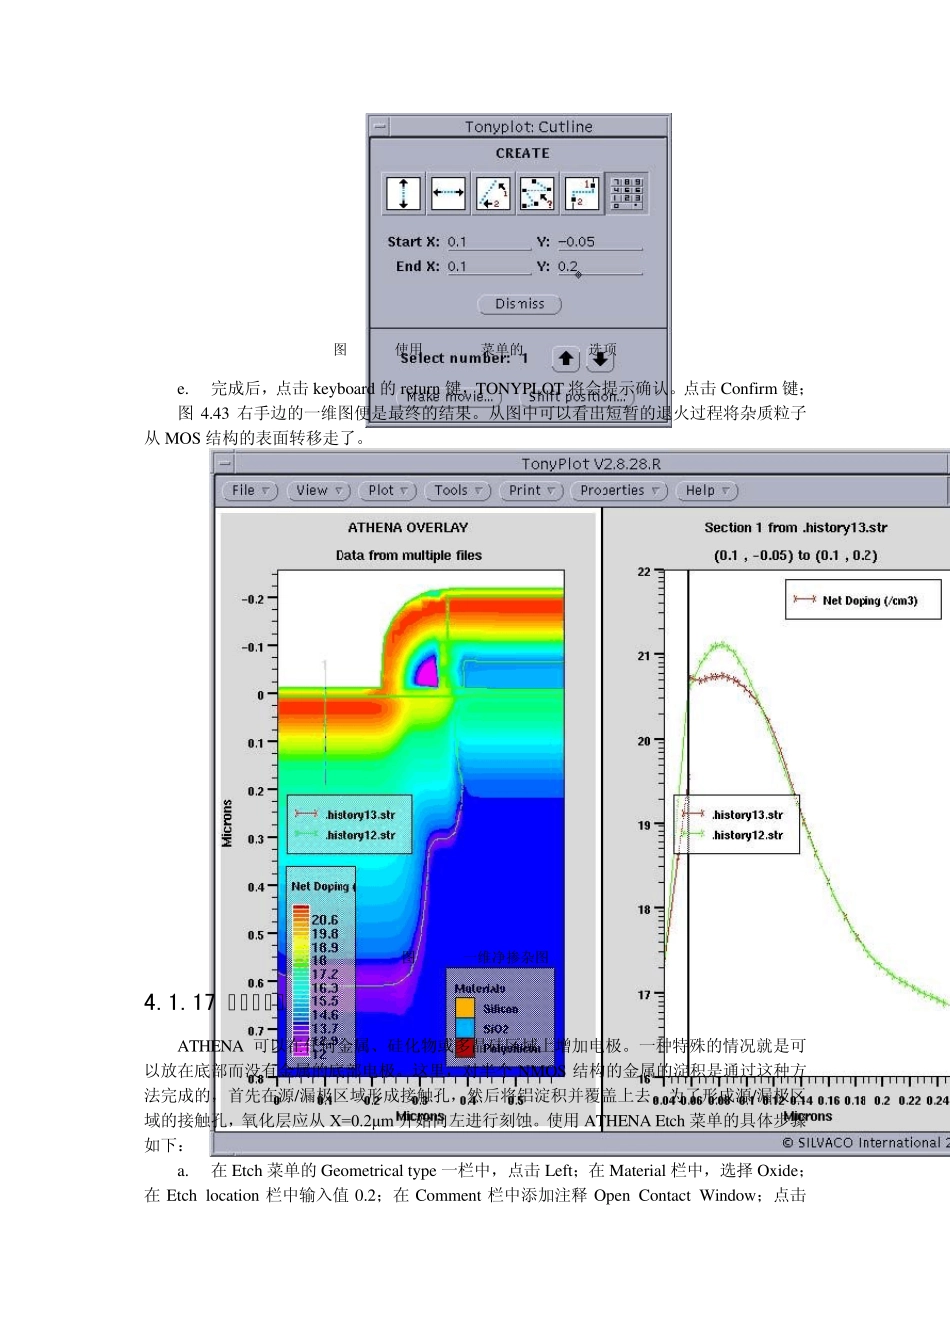This screenshot has width=950, height=1344.
Task: Click the Start Y field showing -0.05
Action: 599,242
